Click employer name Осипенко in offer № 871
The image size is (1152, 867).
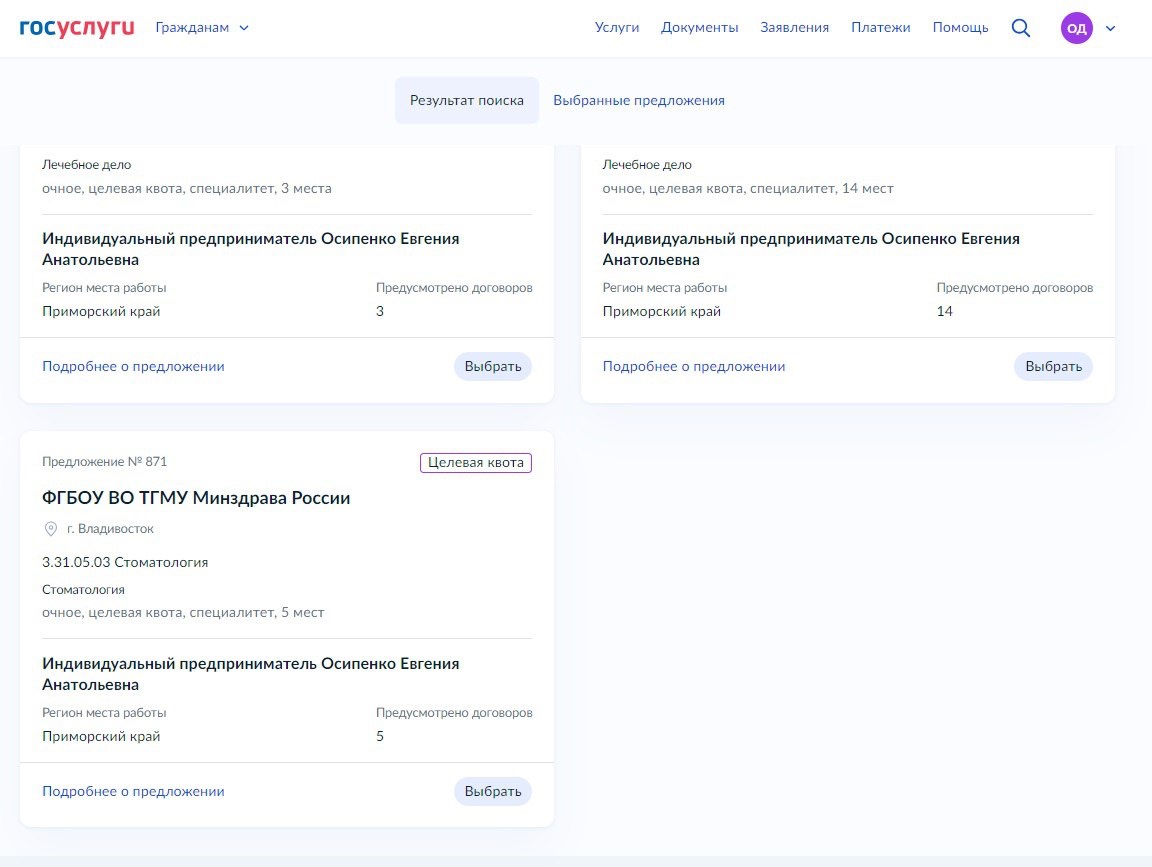coord(251,674)
